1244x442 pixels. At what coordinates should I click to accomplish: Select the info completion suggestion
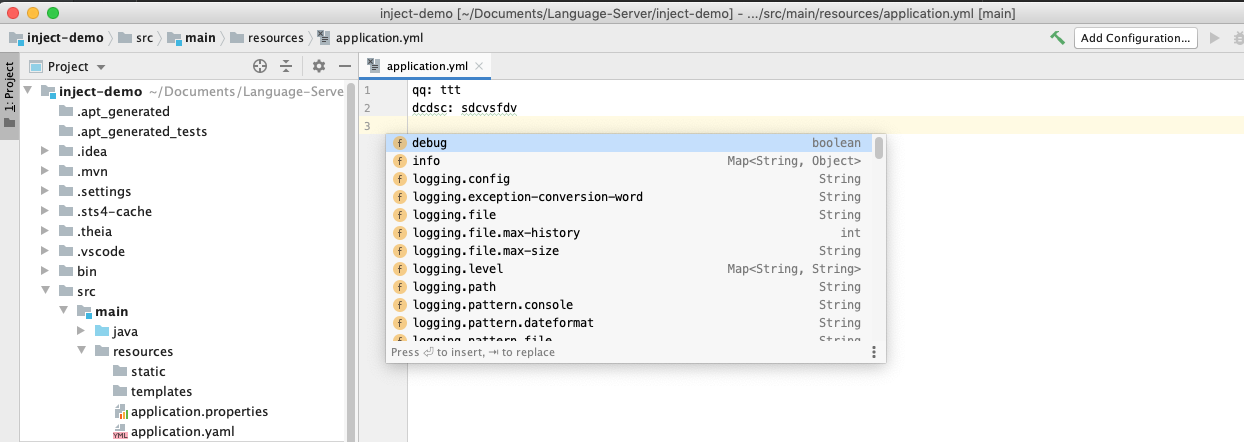[629, 161]
